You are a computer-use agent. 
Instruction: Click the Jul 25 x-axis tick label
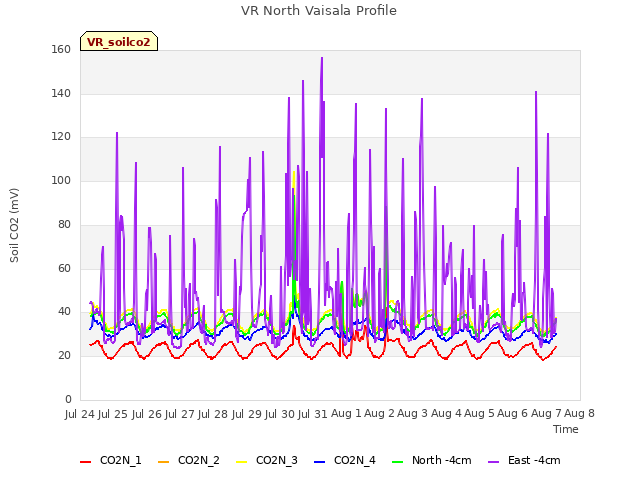[x=113, y=414]
